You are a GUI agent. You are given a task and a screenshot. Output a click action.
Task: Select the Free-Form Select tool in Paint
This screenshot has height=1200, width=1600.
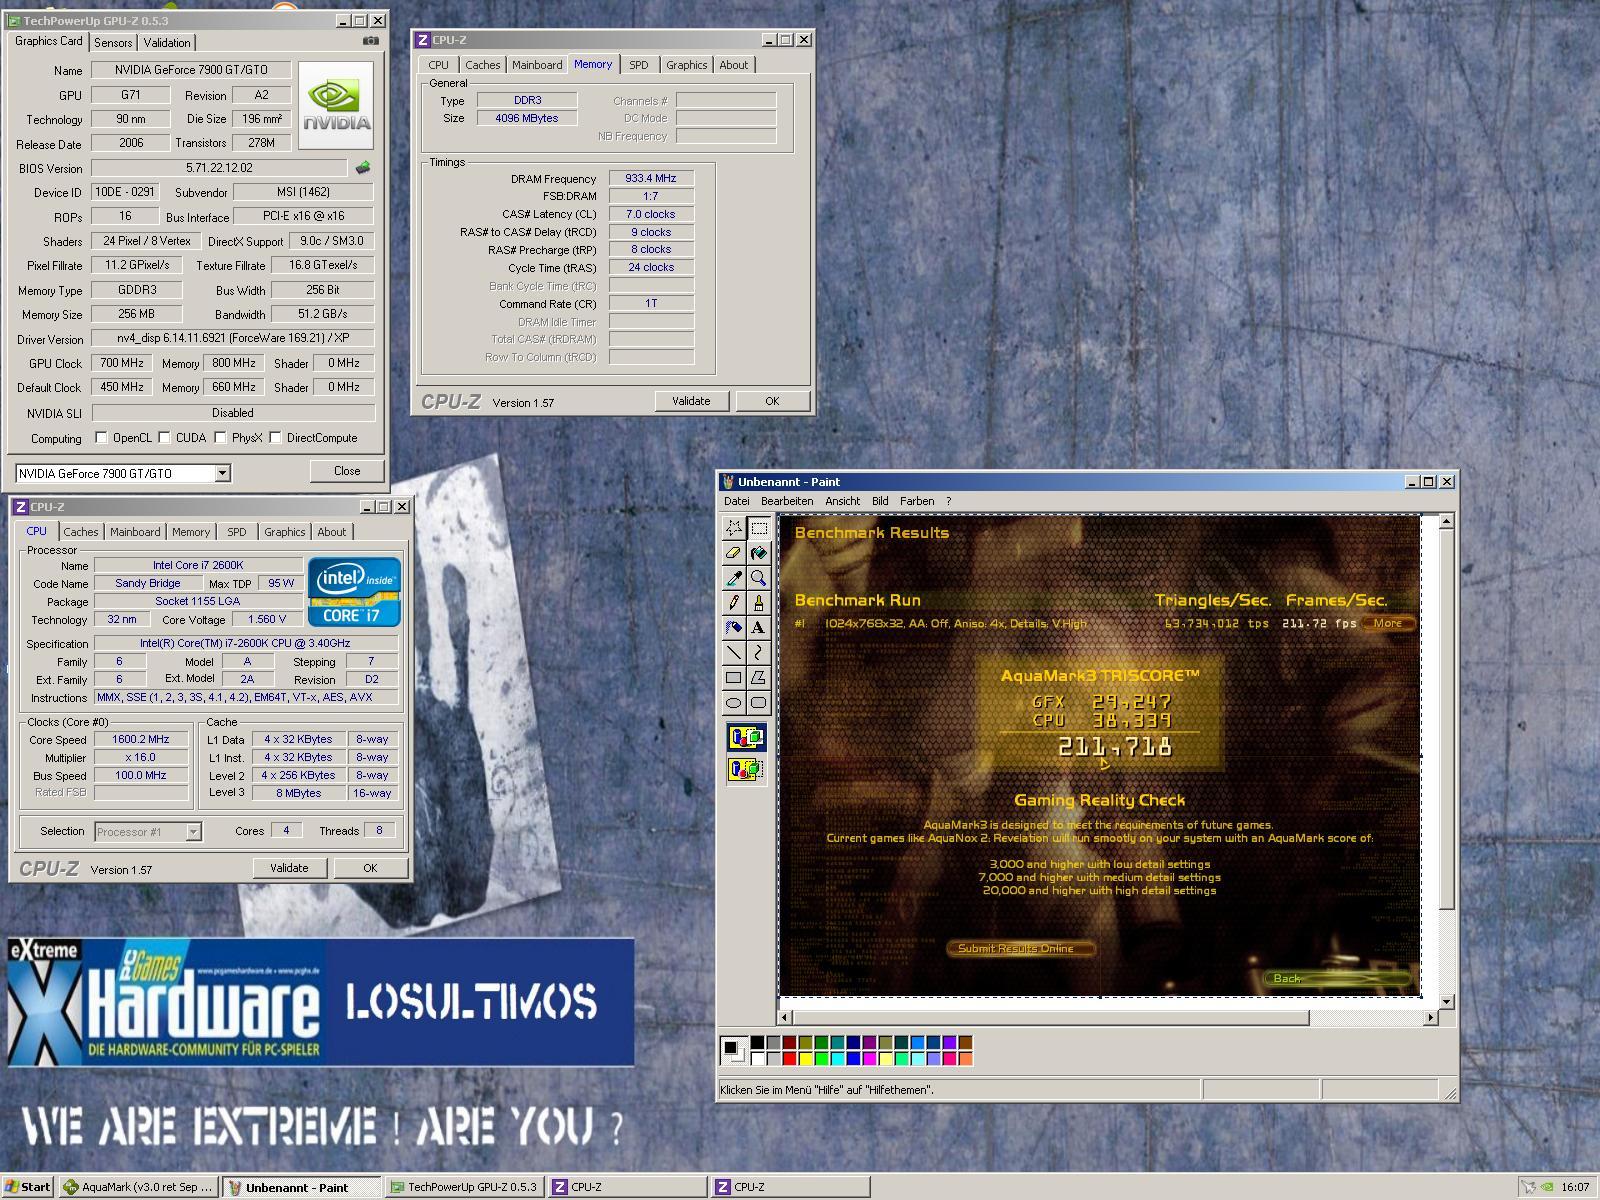click(x=734, y=528)
